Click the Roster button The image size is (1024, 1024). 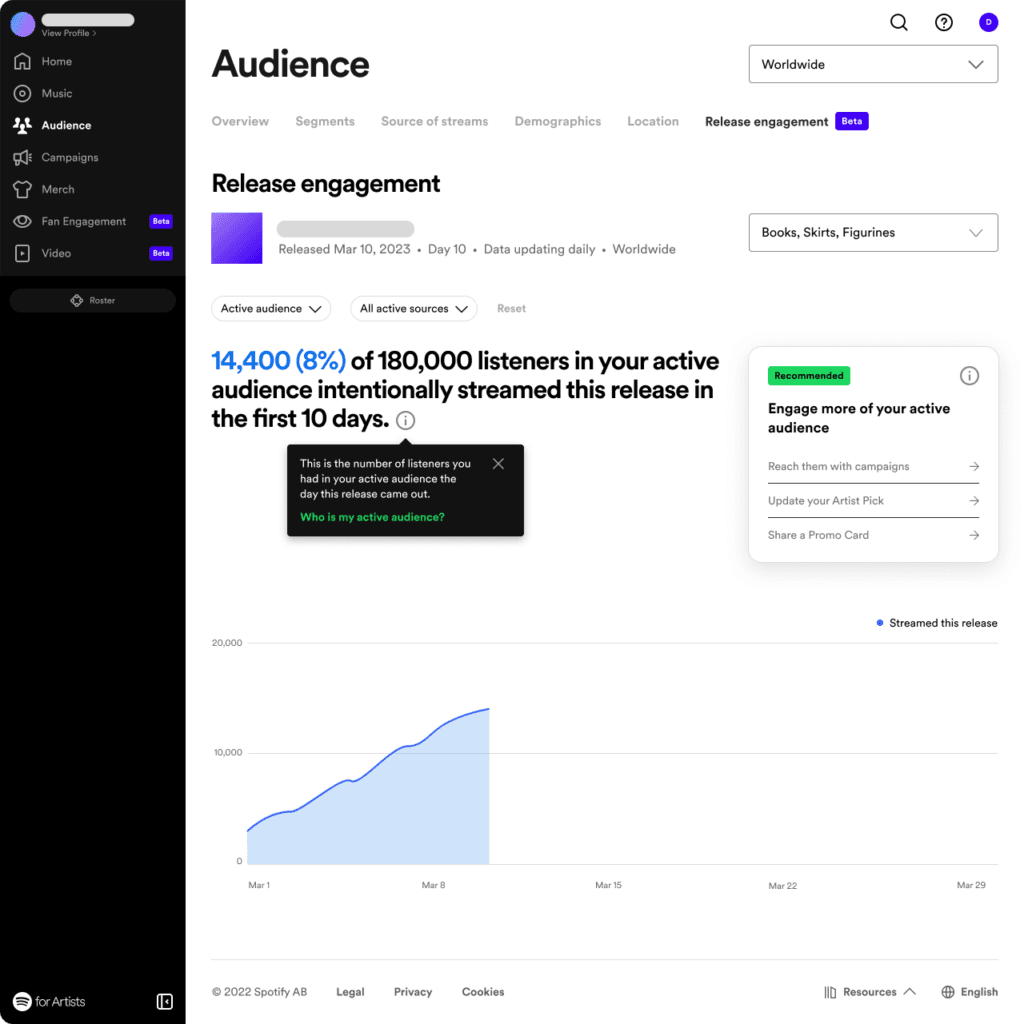pyautogui.click(x=92, y=300)
